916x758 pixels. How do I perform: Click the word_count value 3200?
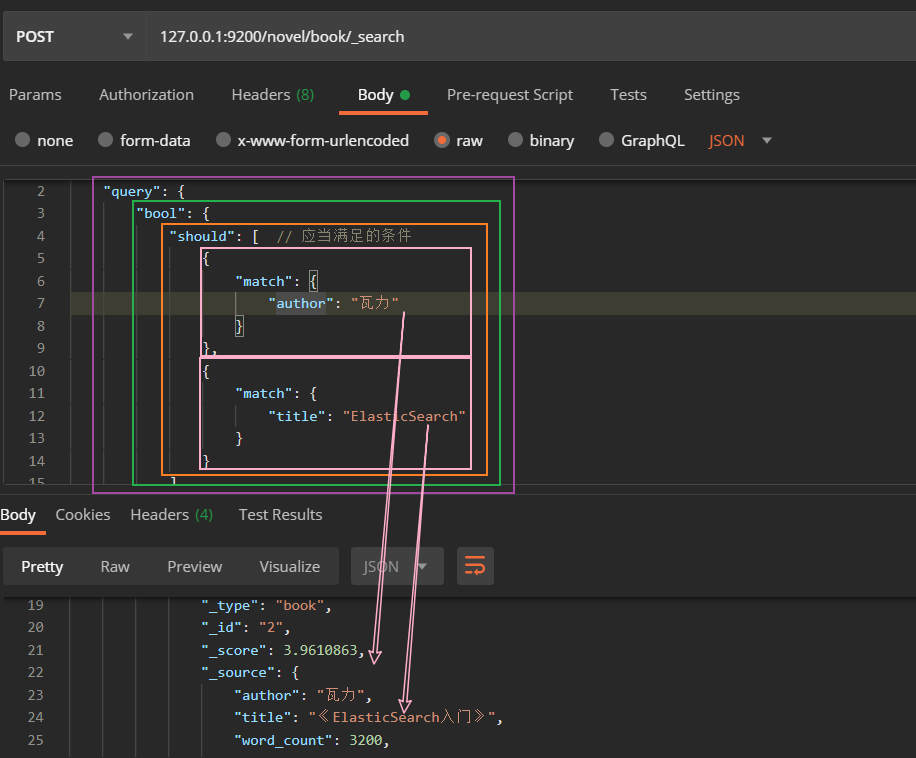click(366, 740)
